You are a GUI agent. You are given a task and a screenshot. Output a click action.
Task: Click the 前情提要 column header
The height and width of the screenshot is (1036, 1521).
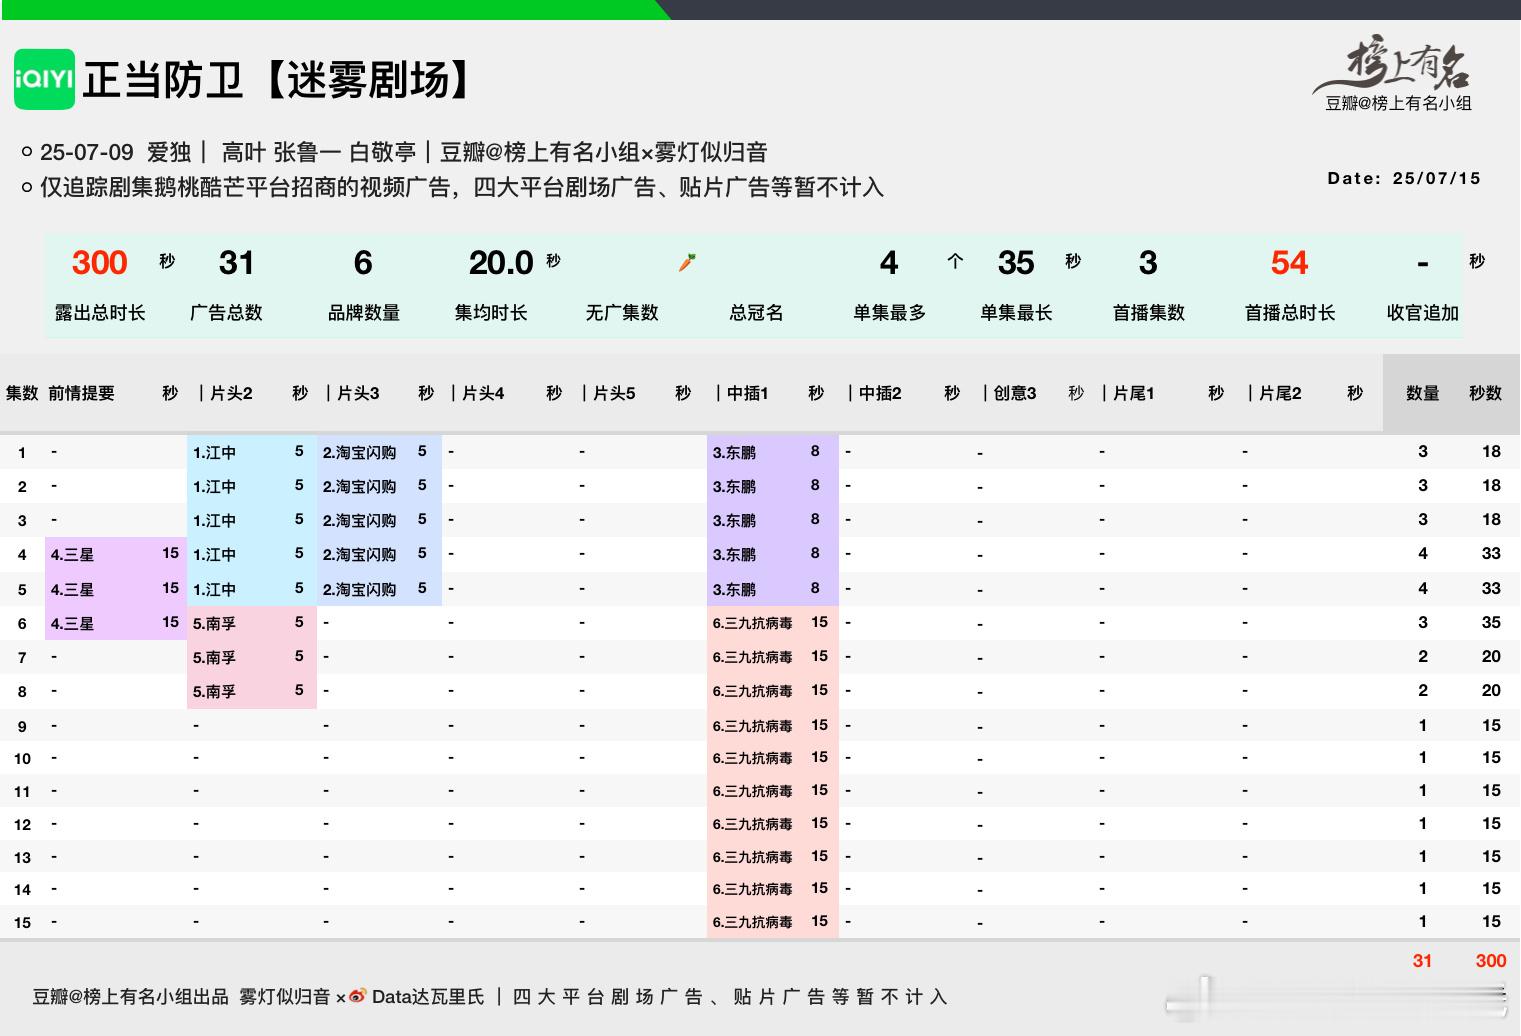coord(81,393)
